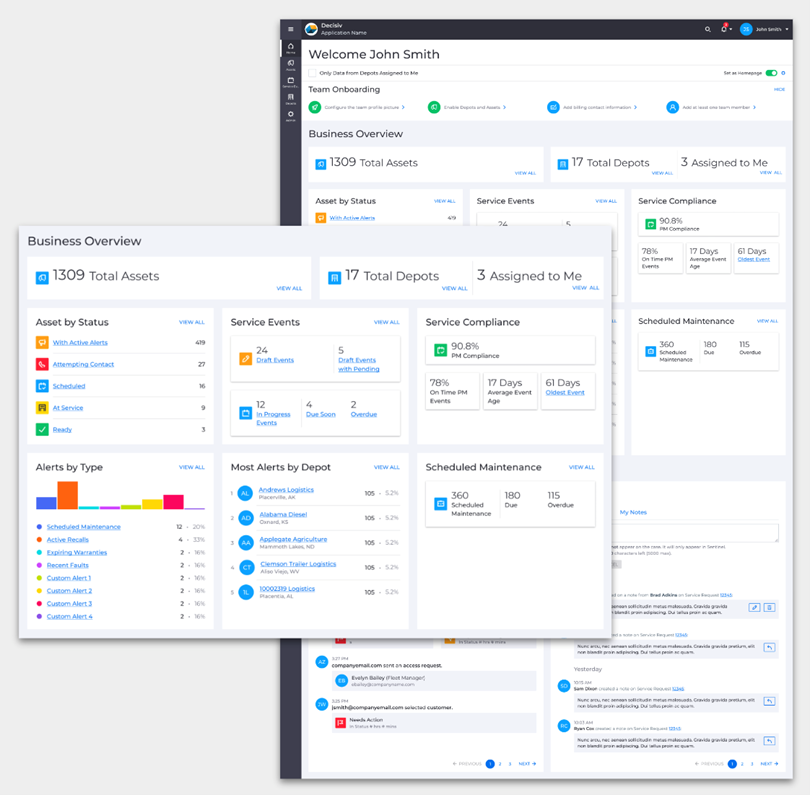The width and height of the screenshot is (810, 795).
Task: Select page 2 in the feed pagination
Action: 499,763
